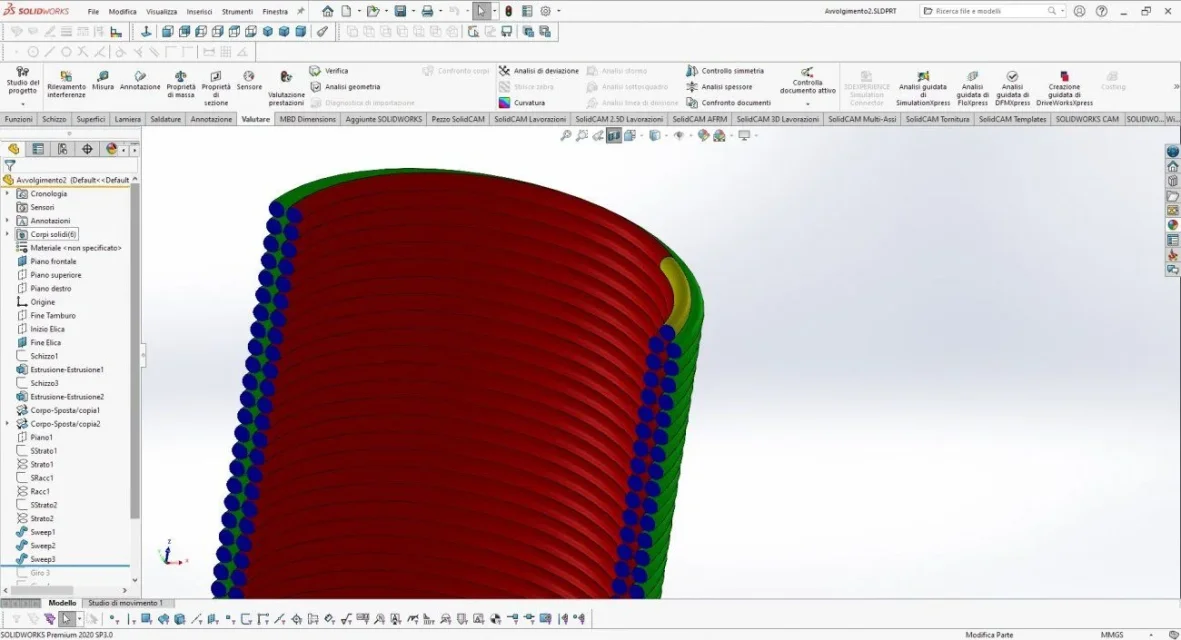Toggle the Sensore tool

pyautogui.click(x=249, y=81)
